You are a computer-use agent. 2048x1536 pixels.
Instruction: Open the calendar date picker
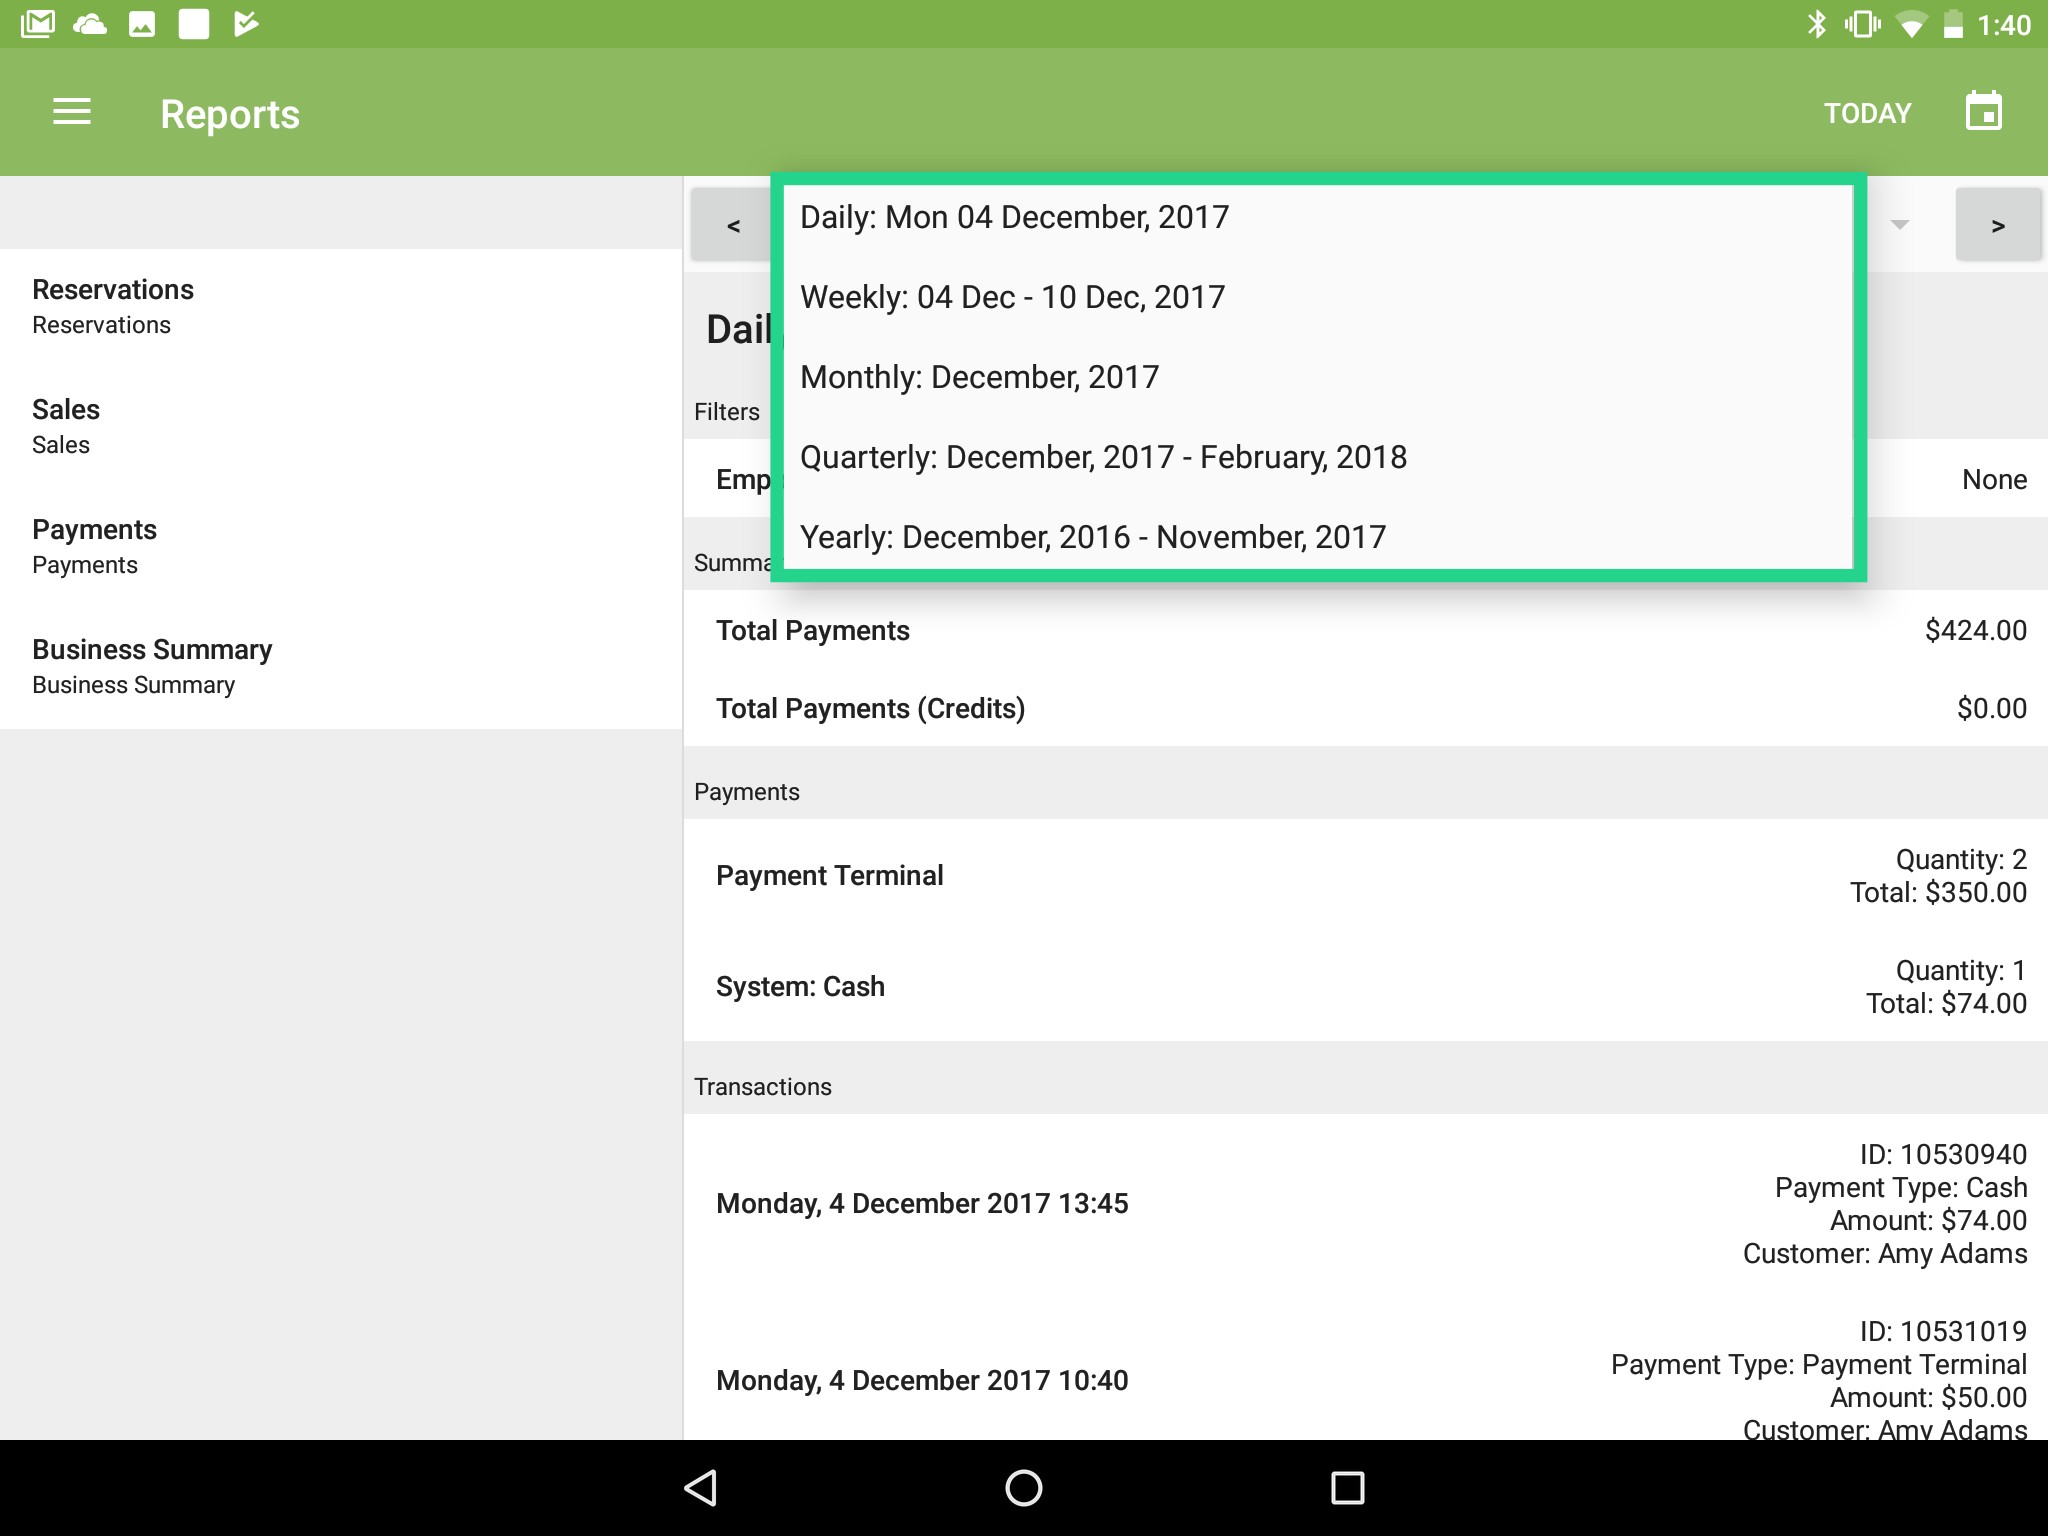coord(1983,111)
